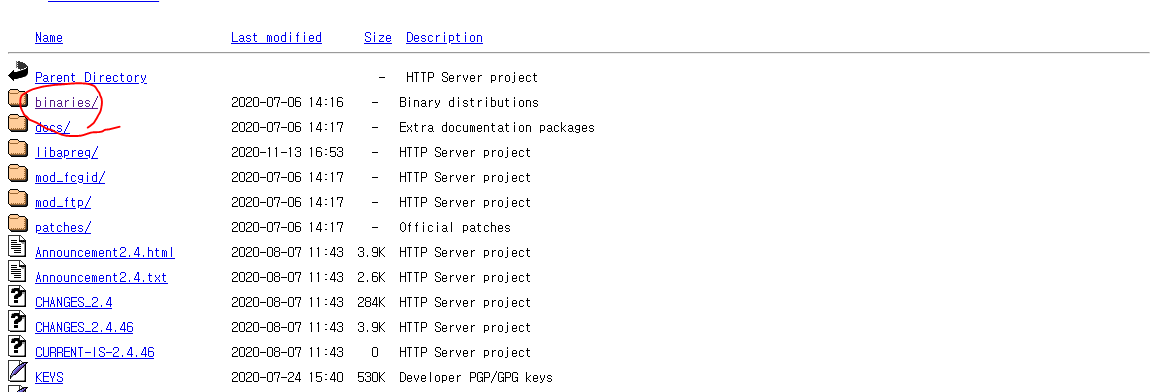Click the pen icon beside KEYS

pos(17,371)
